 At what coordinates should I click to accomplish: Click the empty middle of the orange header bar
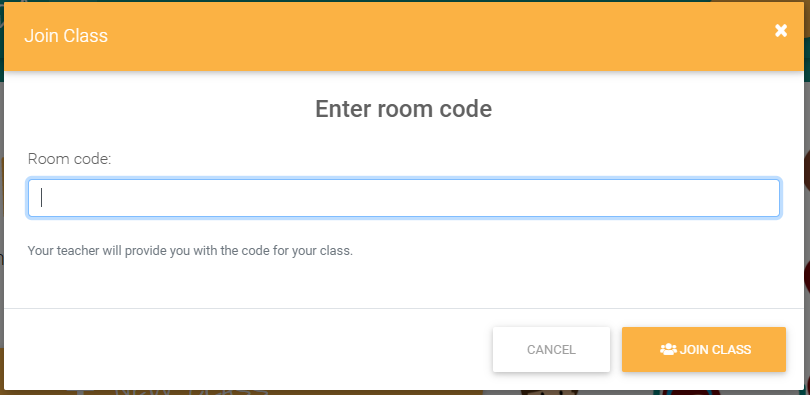413,36
